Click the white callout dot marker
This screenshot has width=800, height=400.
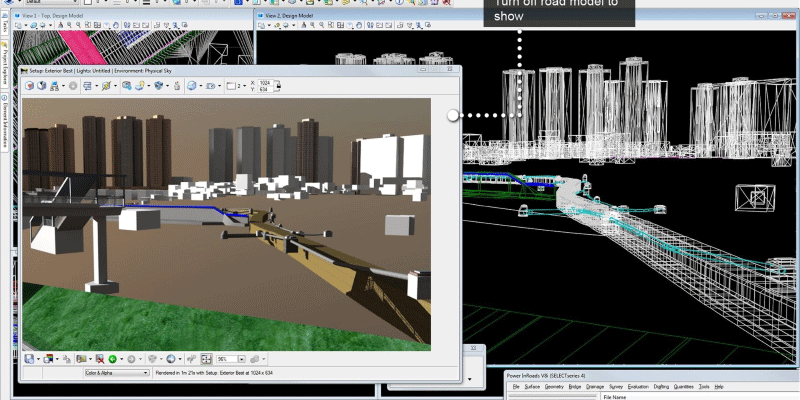453,115
